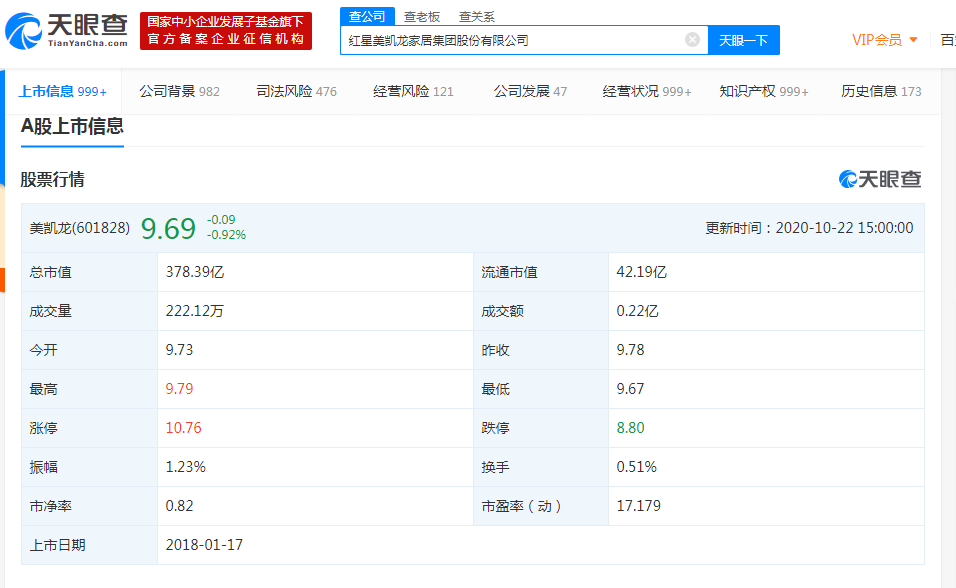The image size is (956, 588).
Task: Select the 经营风险 121 tab
Action: point(413,91)
